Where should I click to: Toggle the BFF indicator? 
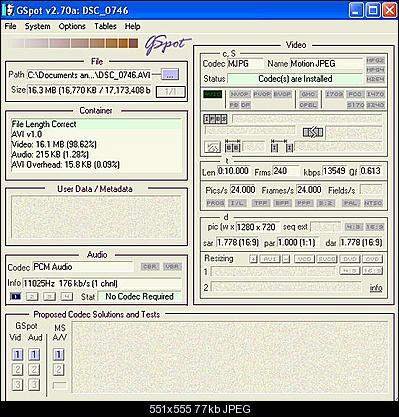282,203
